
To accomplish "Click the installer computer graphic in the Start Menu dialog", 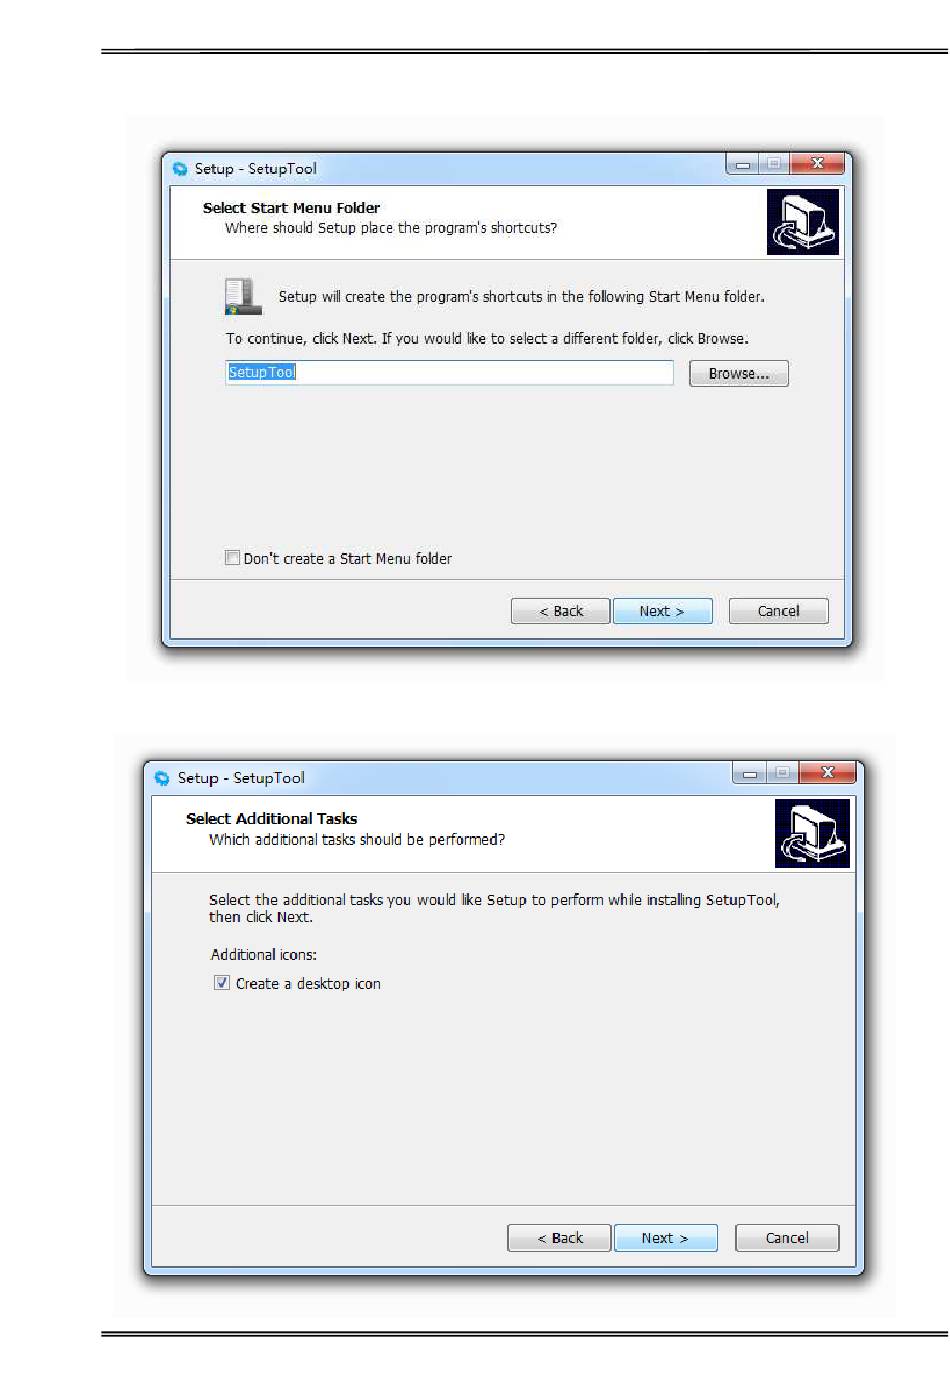I will 803,222.
